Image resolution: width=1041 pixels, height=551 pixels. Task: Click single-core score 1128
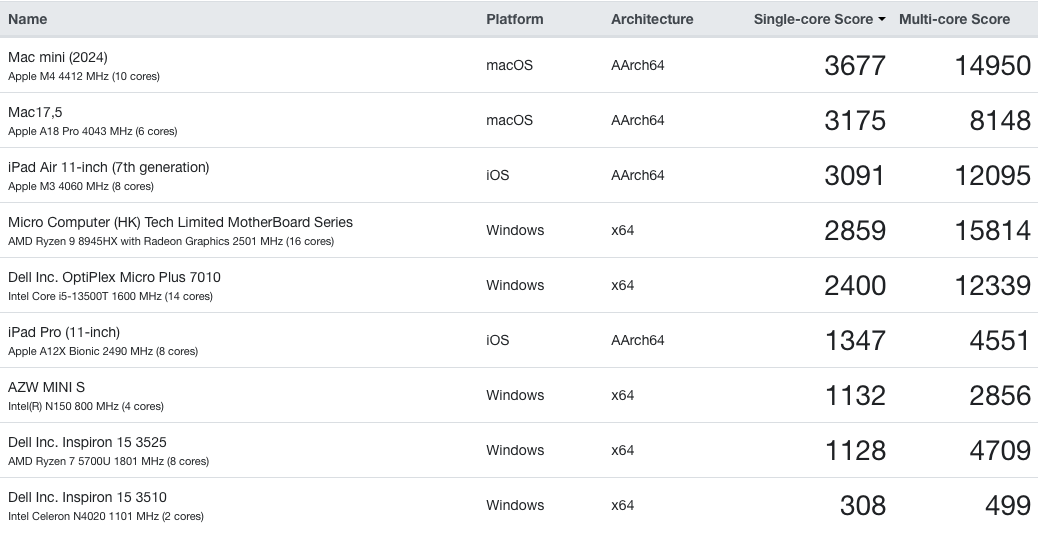[x=855, y=451]
